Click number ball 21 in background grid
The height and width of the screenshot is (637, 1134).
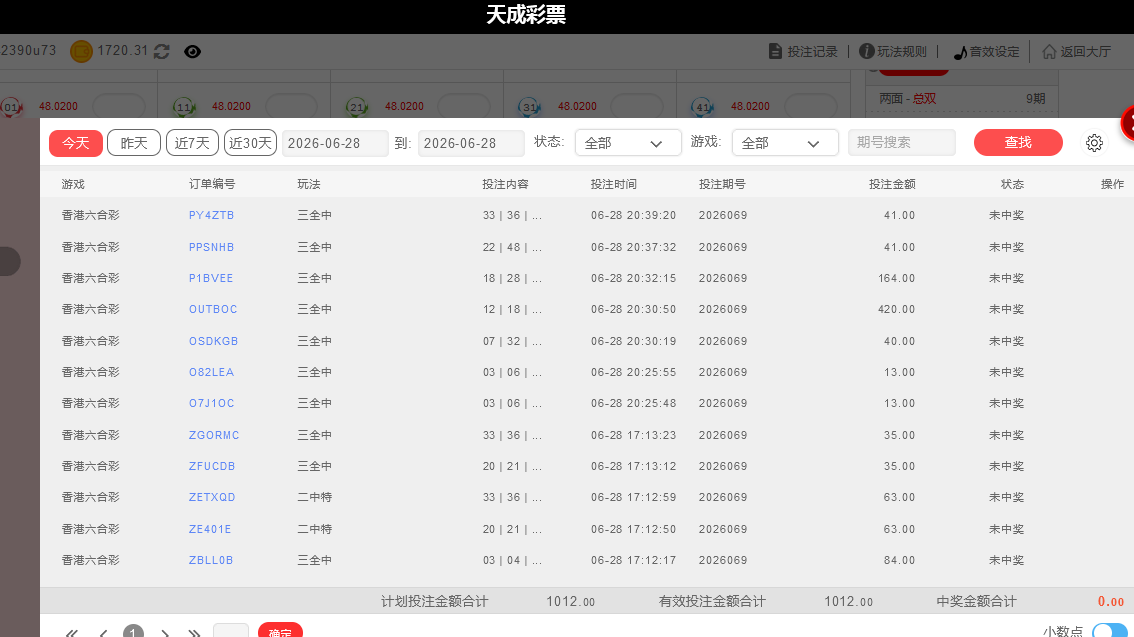coord(357,108)
